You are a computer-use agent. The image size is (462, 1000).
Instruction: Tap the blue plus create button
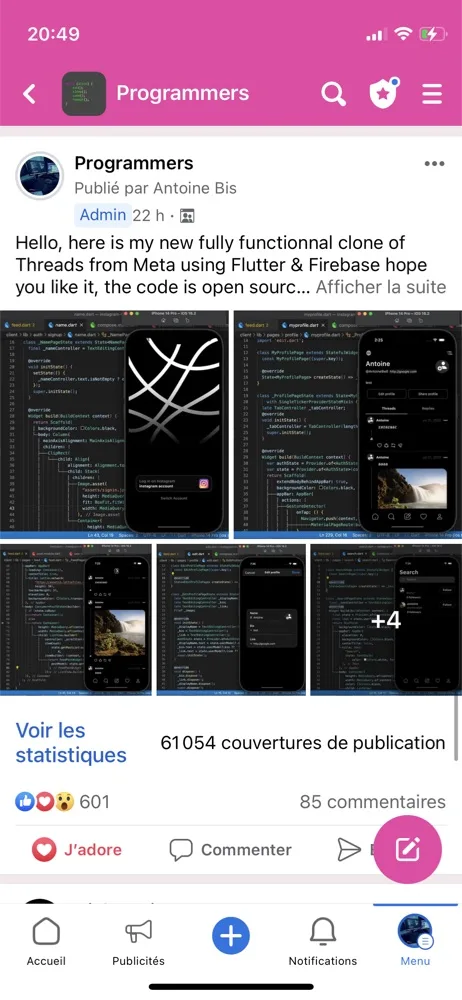[231, 936]
